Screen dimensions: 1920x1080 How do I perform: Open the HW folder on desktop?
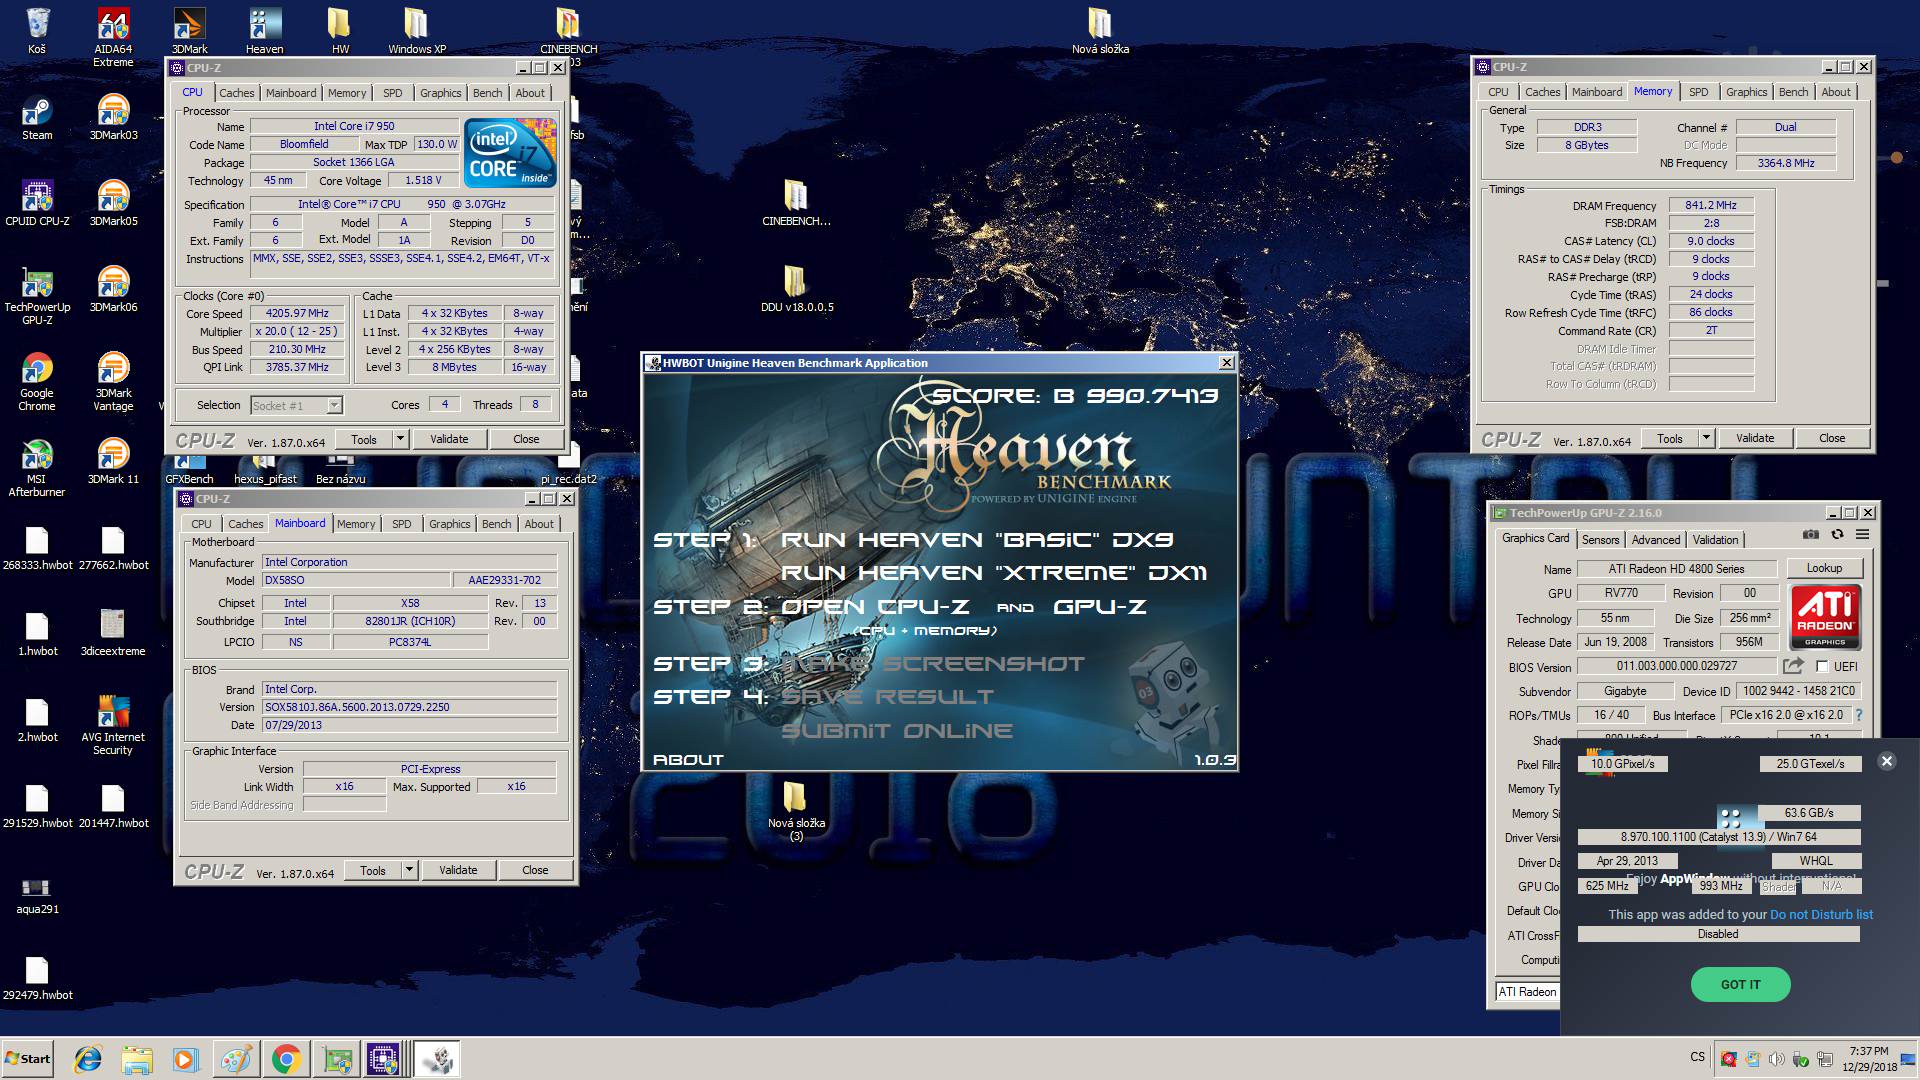click(x=340, y=31)
